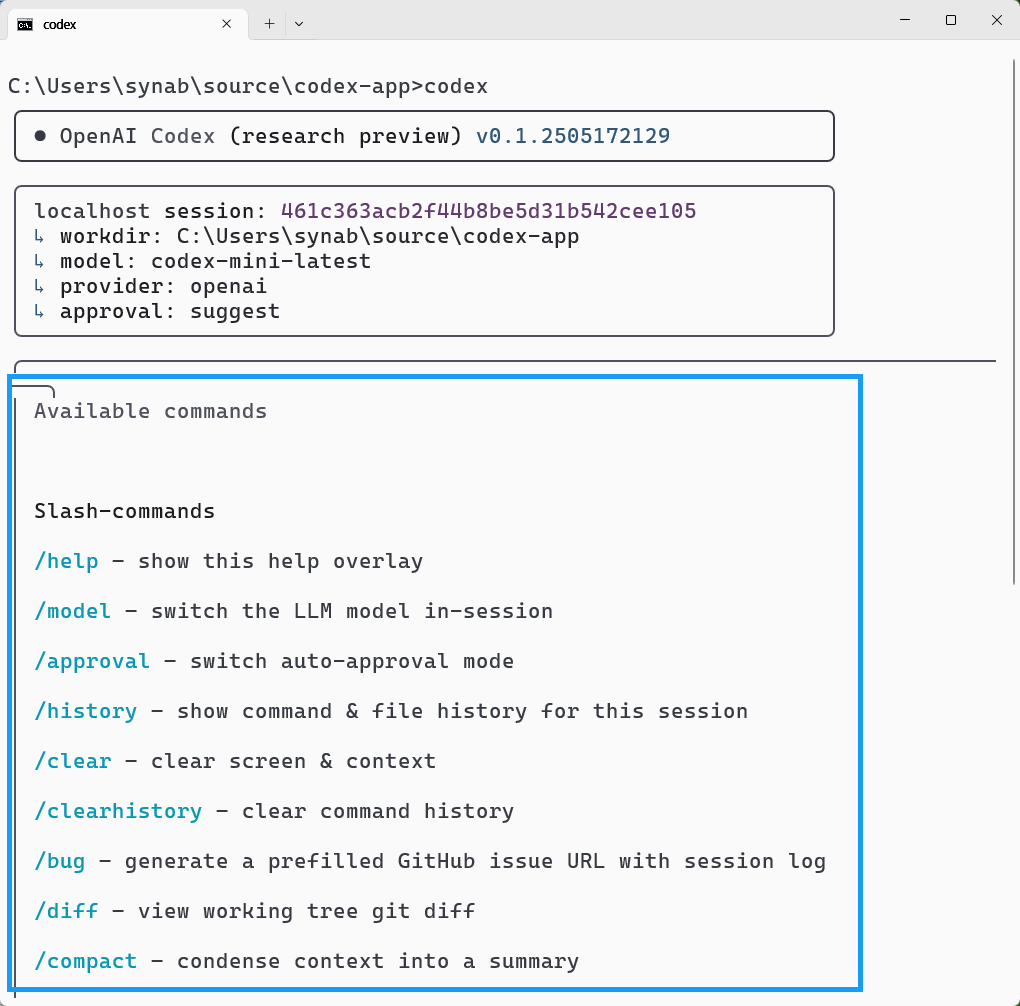The image size is (1020, 1006).
Task: Click the terminal icon on the codex tab
Action: 25,25
